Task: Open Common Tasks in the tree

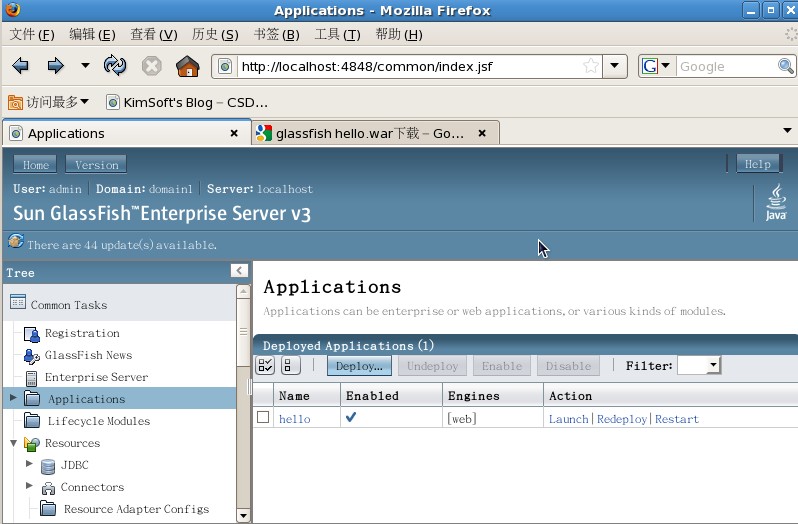Action: [69, 305]
